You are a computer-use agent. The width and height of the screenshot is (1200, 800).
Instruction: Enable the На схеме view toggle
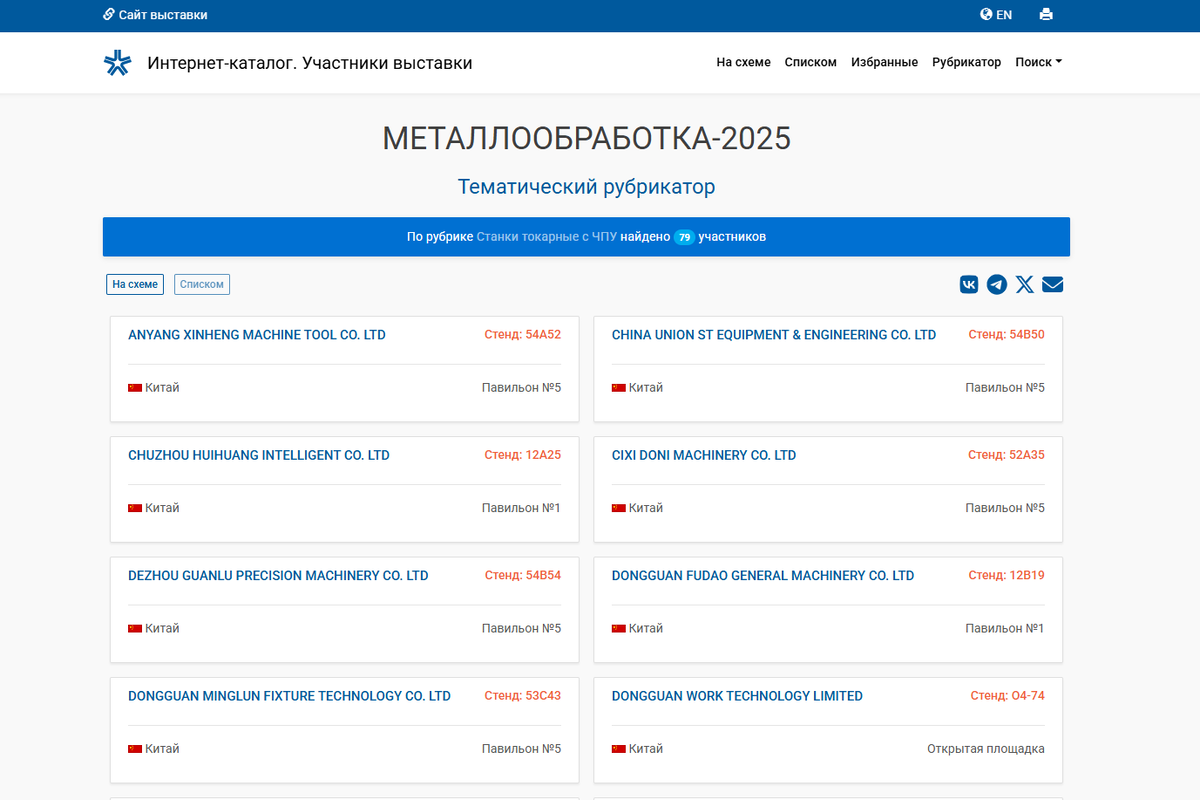tap(134, 284)
